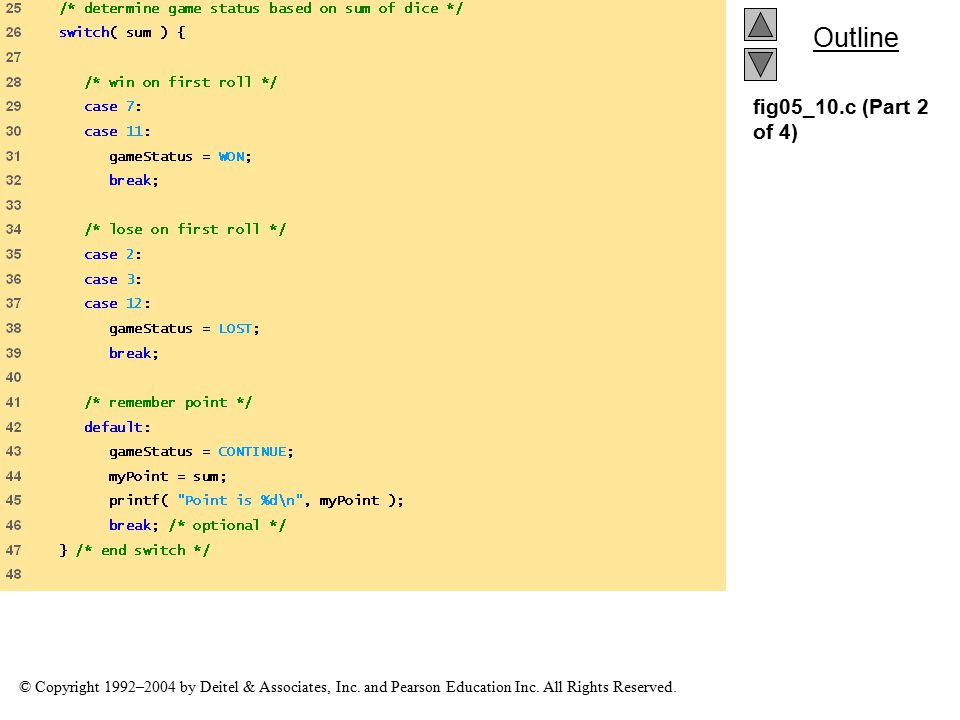Screen dimensions: 960x720
Task: Click the 'break; /* optional */' line
Action: click(x=197, y=525)
